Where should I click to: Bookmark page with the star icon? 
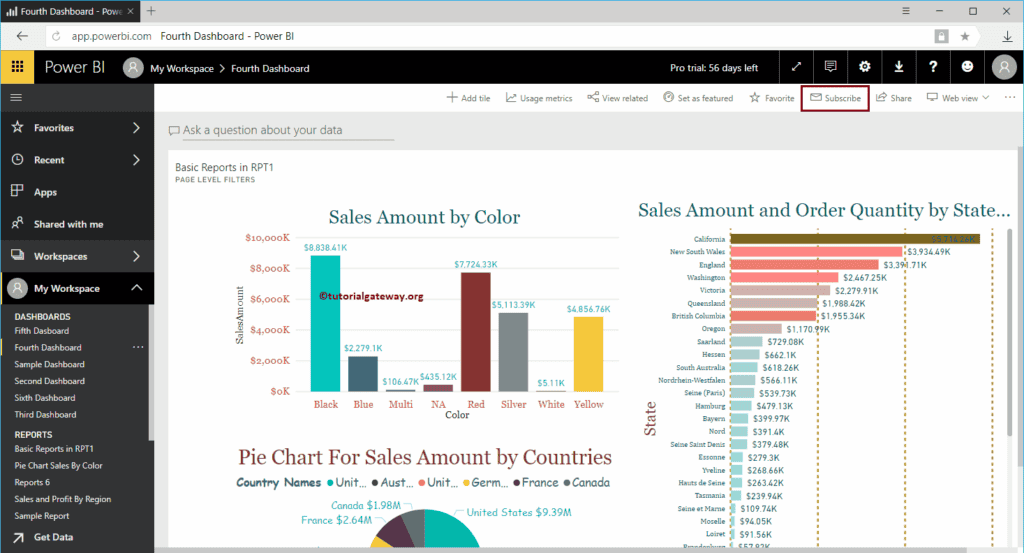pyautogui.click(x=965, y=37)
